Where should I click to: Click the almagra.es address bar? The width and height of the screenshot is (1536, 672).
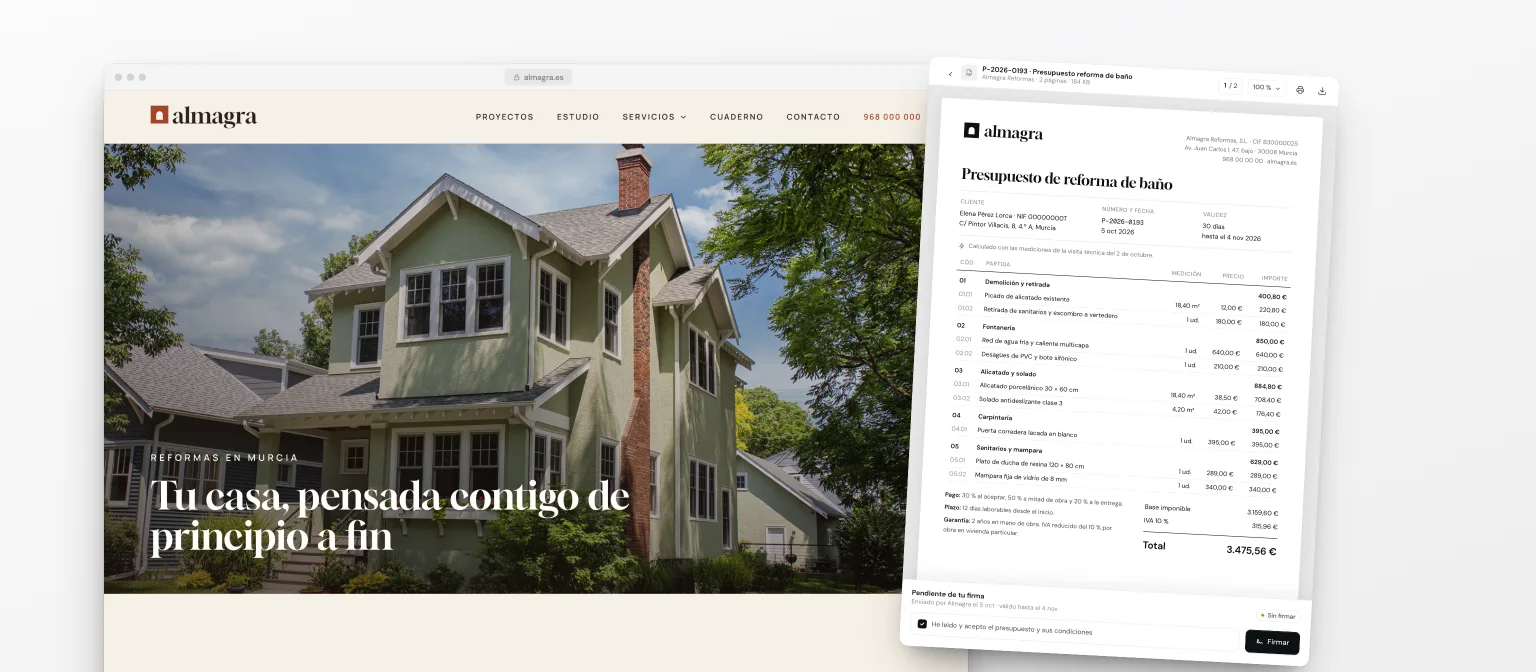point(538,77)
